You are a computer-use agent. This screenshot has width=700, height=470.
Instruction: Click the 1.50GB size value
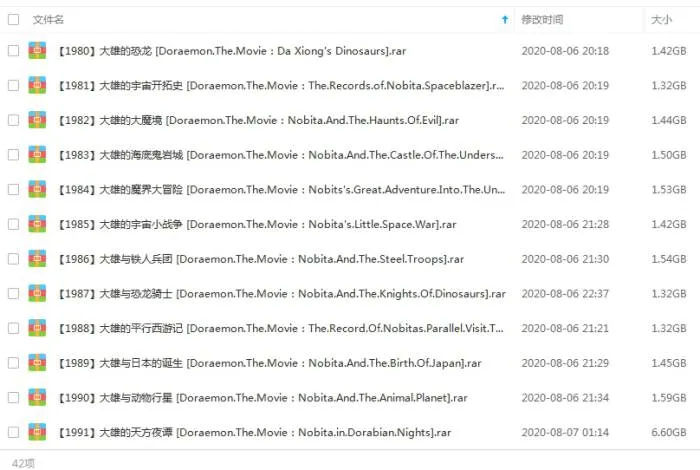[669, 155]
